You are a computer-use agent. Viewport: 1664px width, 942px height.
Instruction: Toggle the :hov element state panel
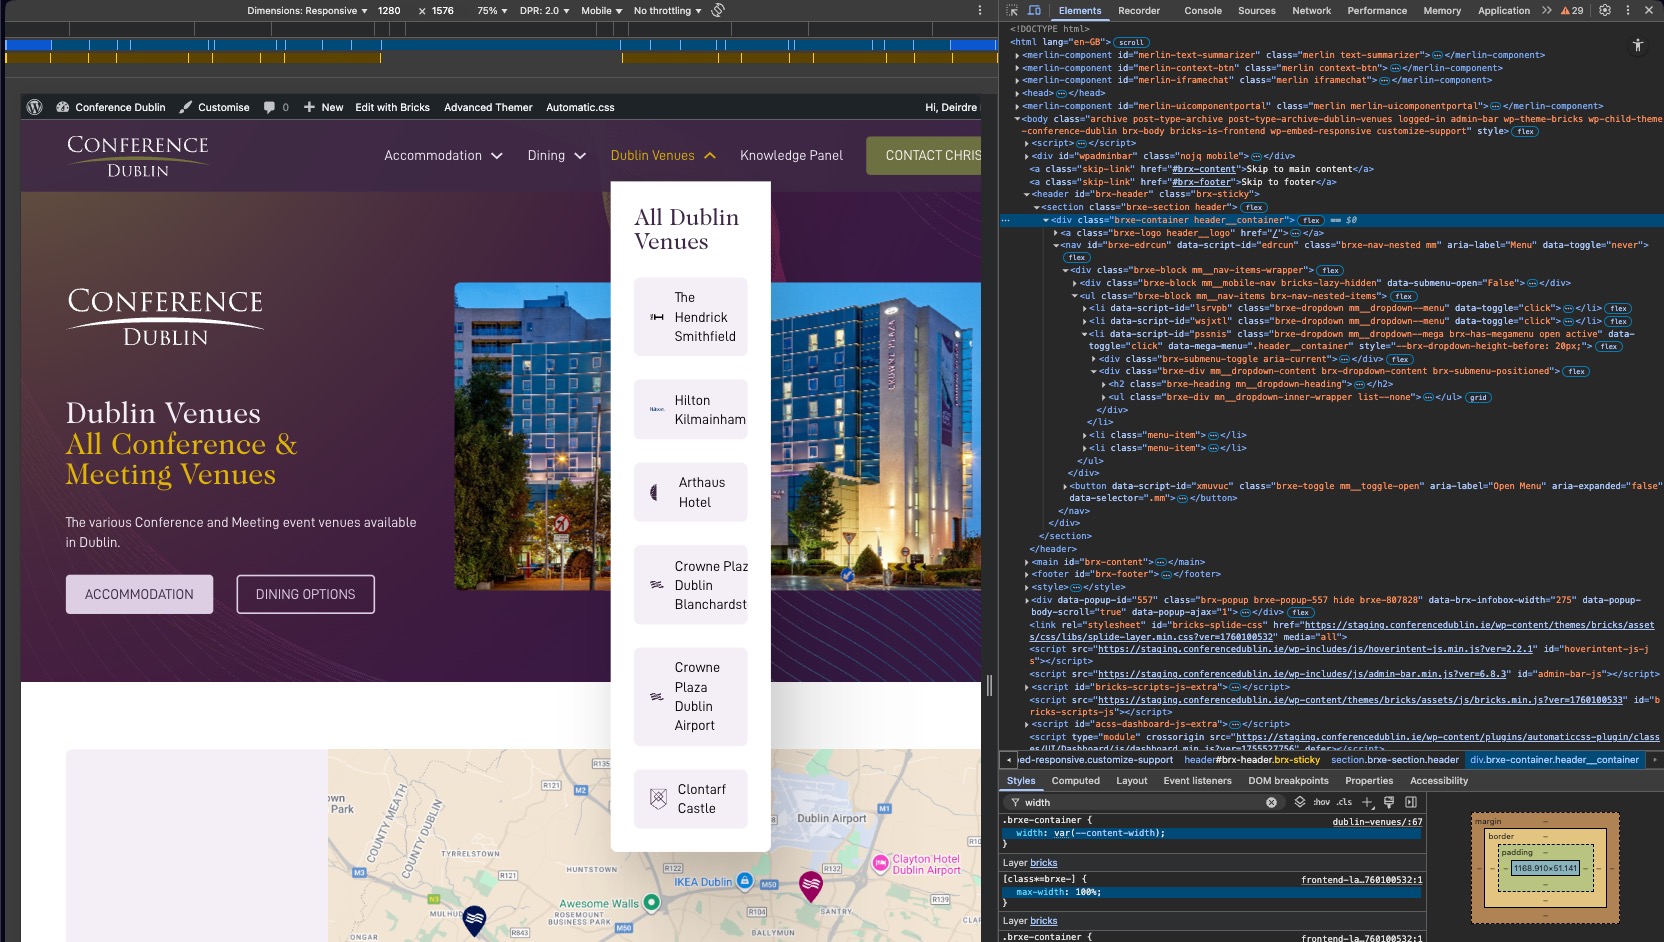[1321, 802]
